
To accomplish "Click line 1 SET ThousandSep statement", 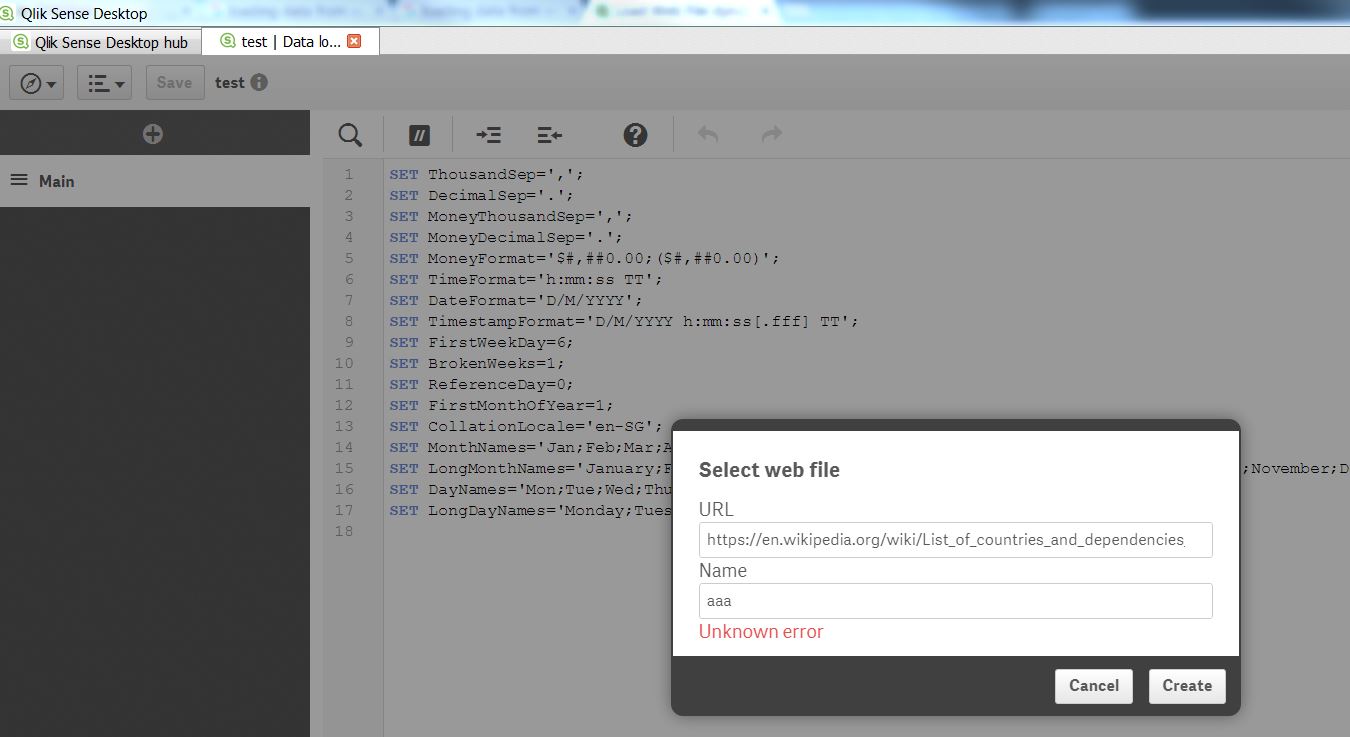I will [486, 174].
